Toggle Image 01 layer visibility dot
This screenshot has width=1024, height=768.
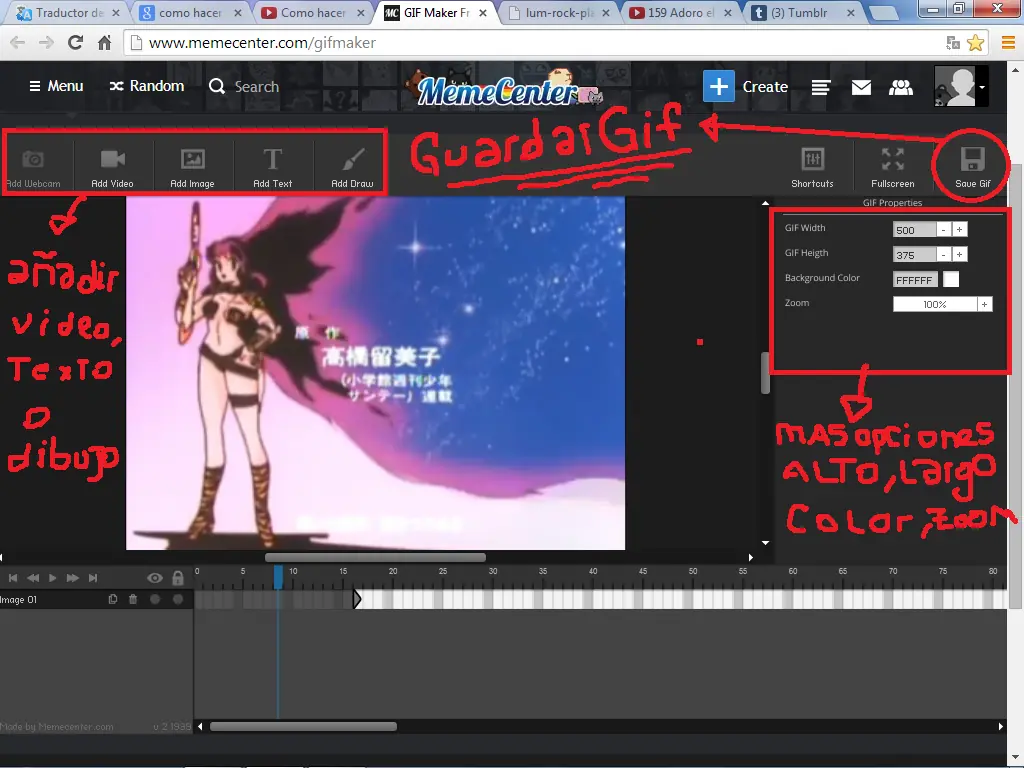click(155, 599)
